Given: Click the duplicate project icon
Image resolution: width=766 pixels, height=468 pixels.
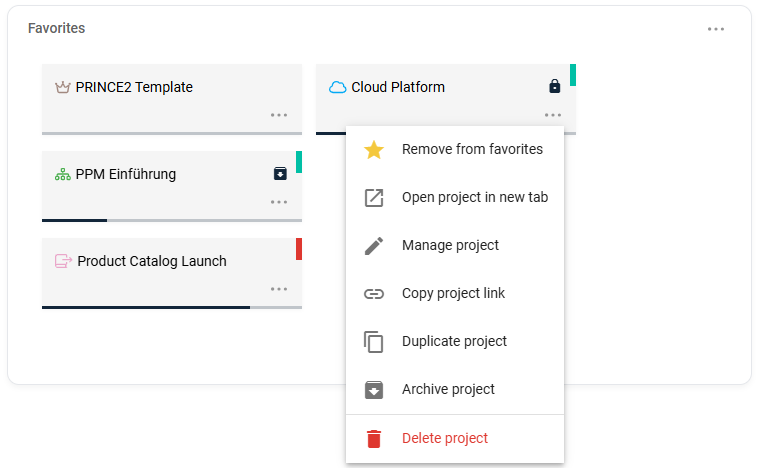Looking at the screenshot, I should tap(374, 342).
